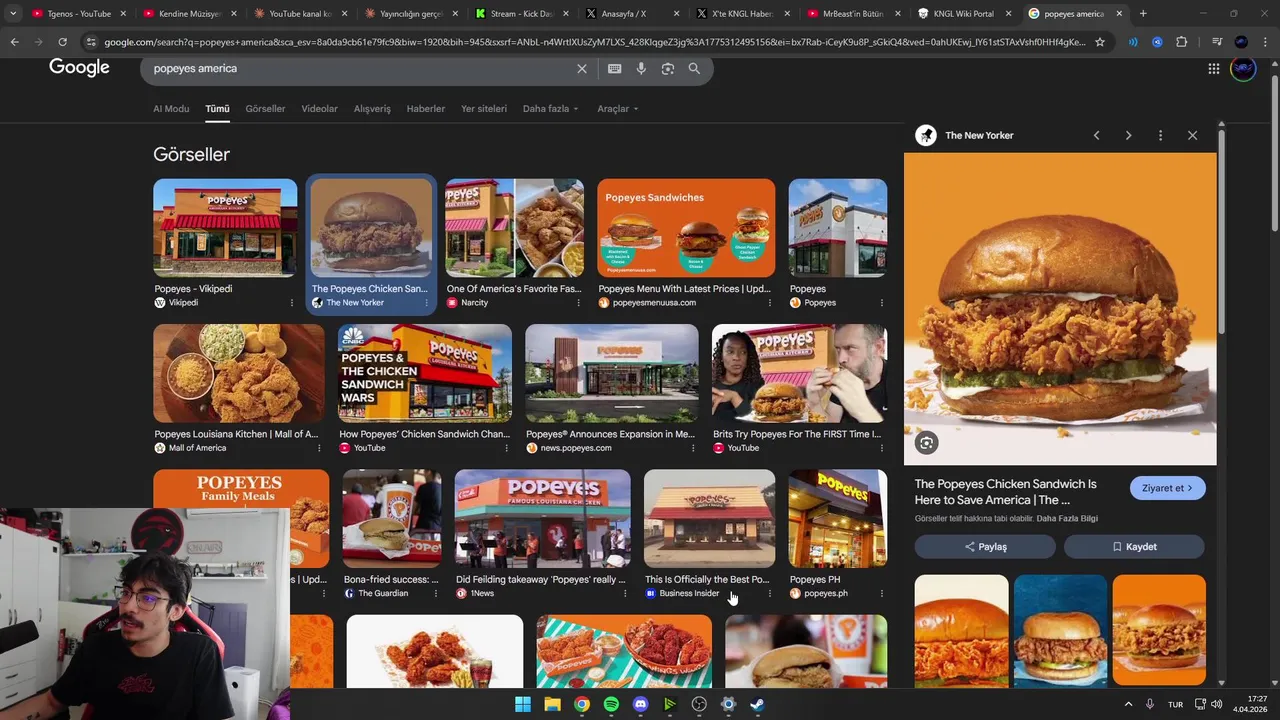This screenshot has height=720, width=1280.
Task: Click the Ziyaret et button
Action: pos(1168,488)
